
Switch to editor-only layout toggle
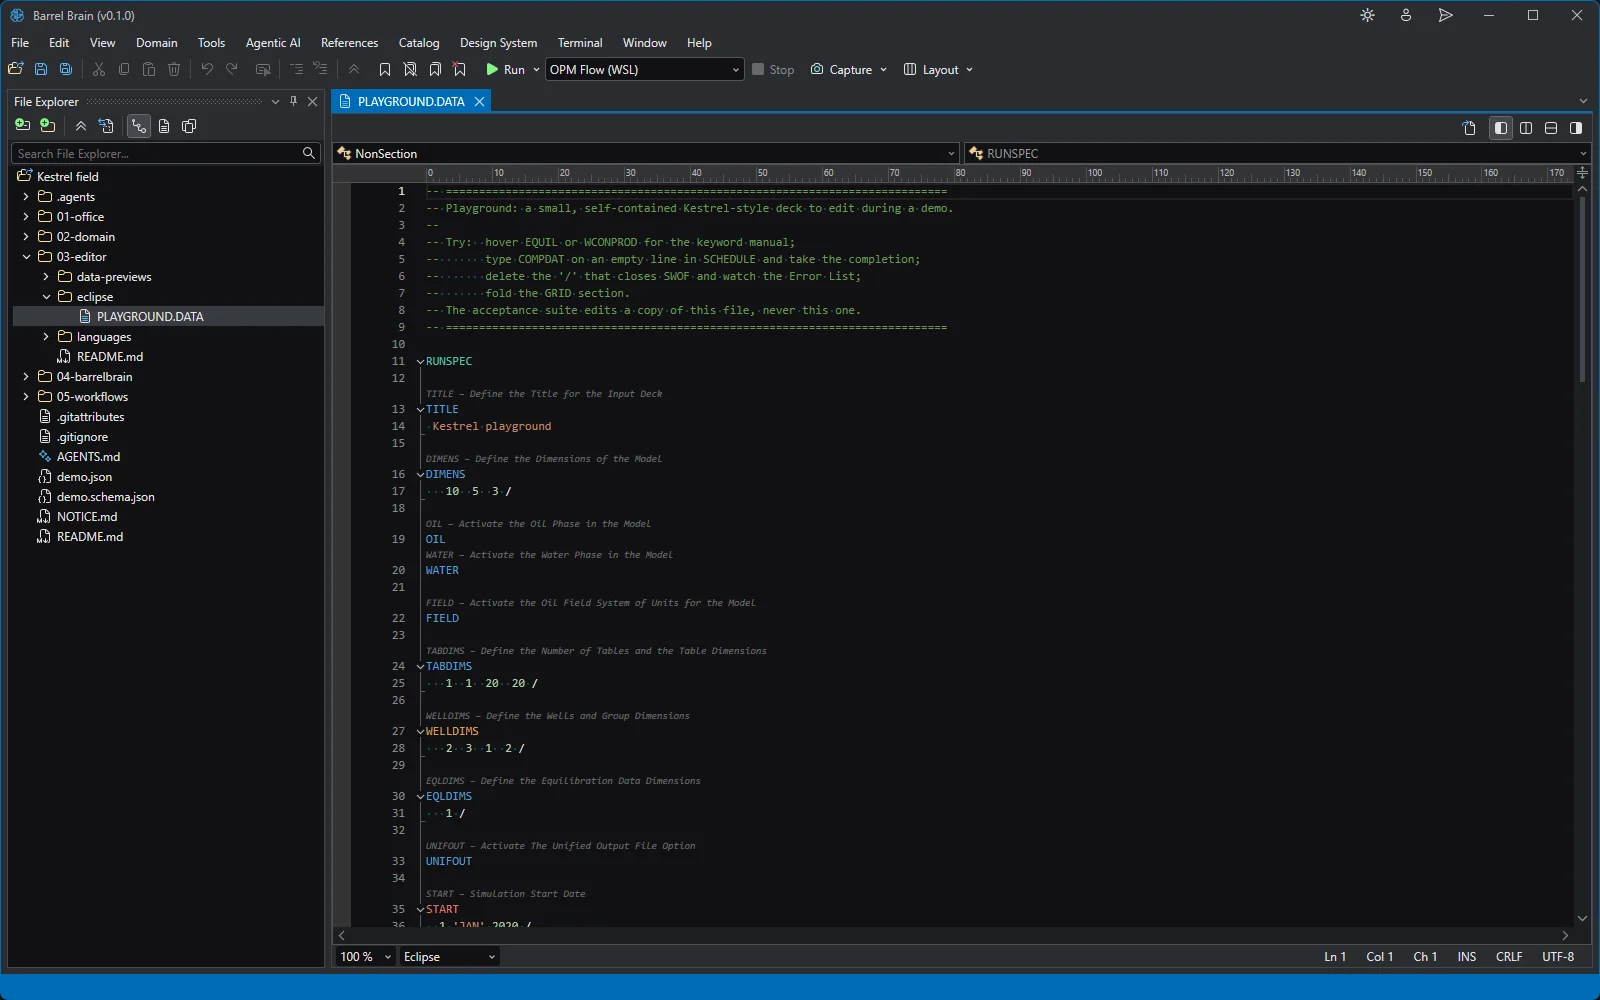click(1501, 128)
